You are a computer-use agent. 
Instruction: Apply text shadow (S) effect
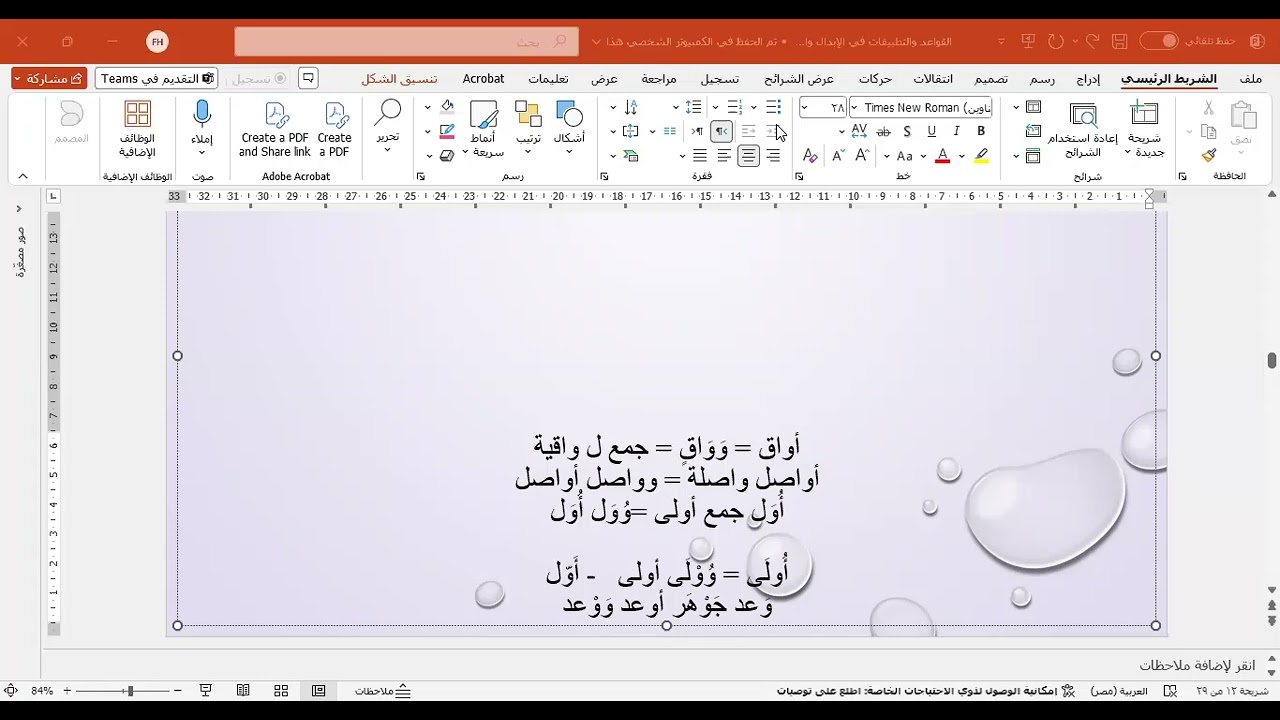coord(907,131)
